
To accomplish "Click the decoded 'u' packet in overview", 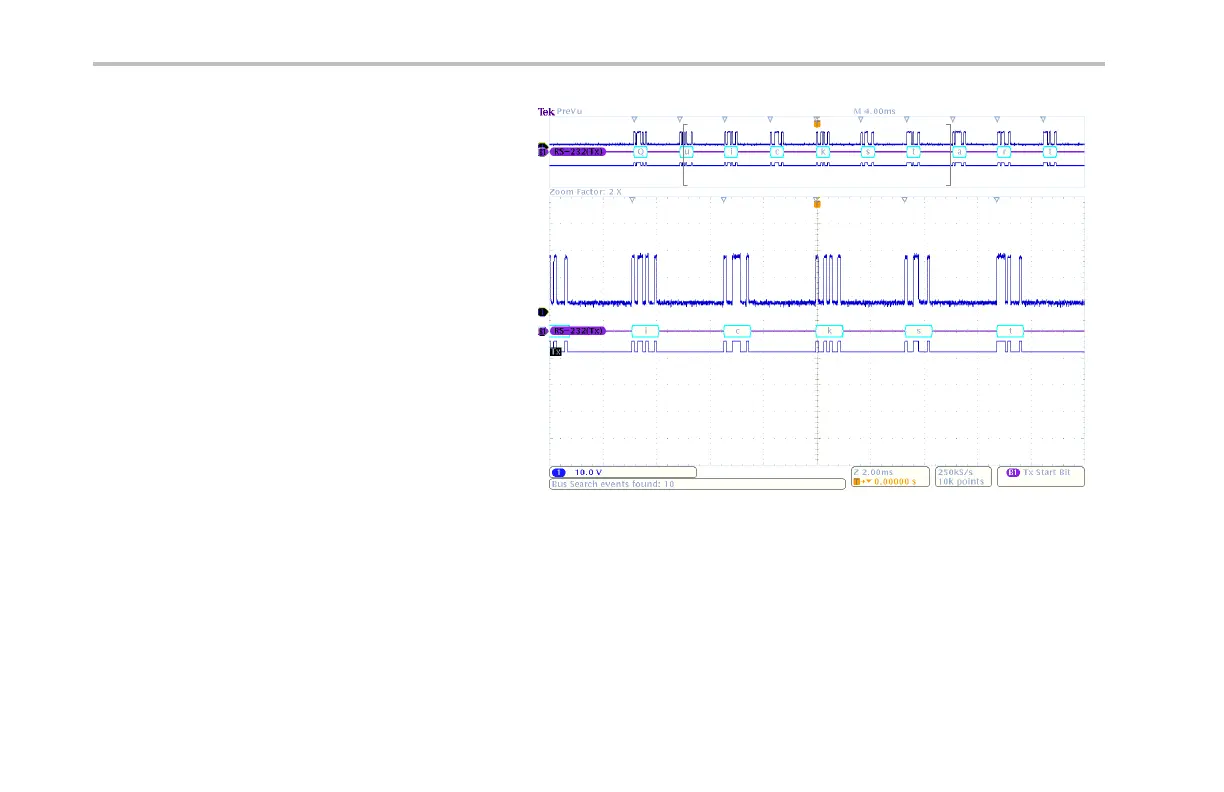I will [x=687, y=151].
